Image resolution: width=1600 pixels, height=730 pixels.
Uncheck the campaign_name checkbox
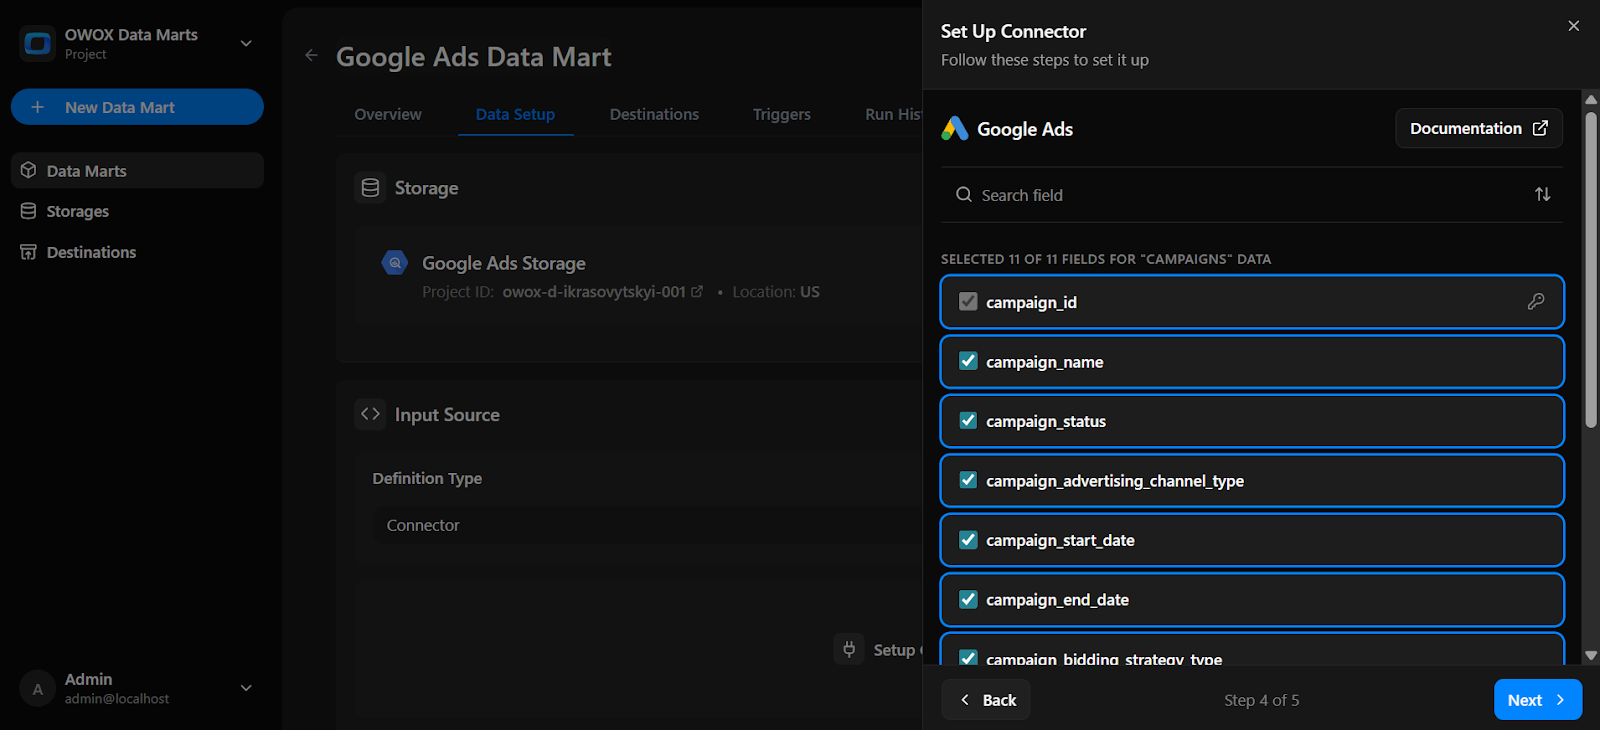pos(968,361)
